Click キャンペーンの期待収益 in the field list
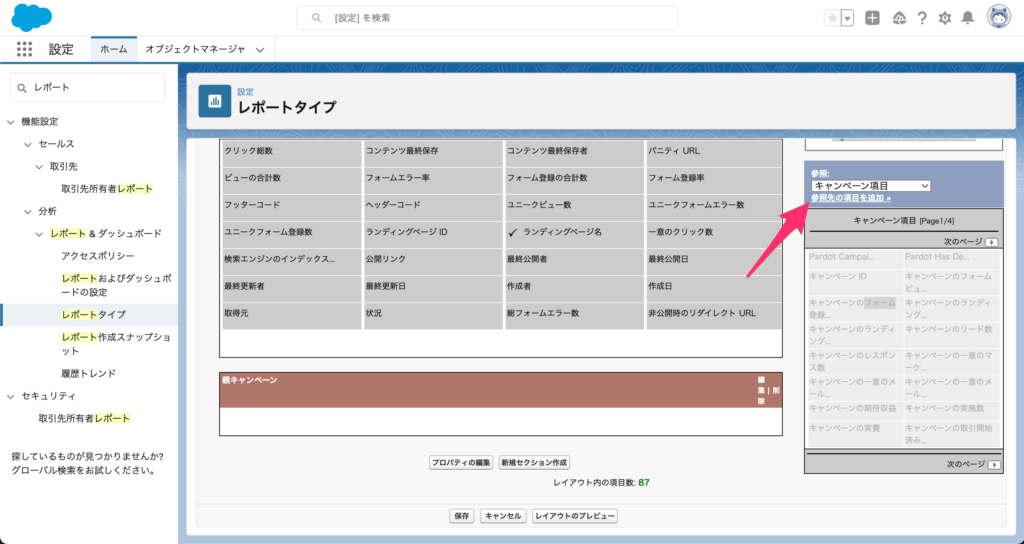1024x544 pixels. [x=852, y=409]
